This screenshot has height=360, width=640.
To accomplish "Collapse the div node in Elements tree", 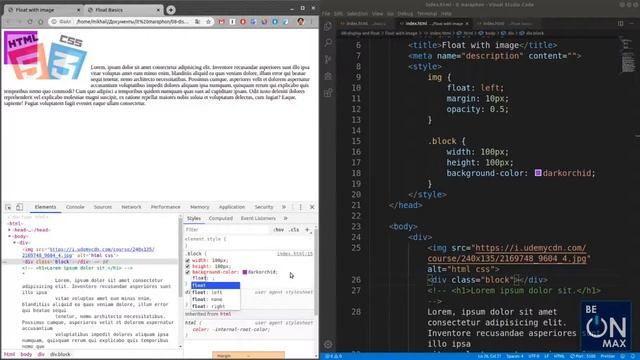I will tap(14, 242).
